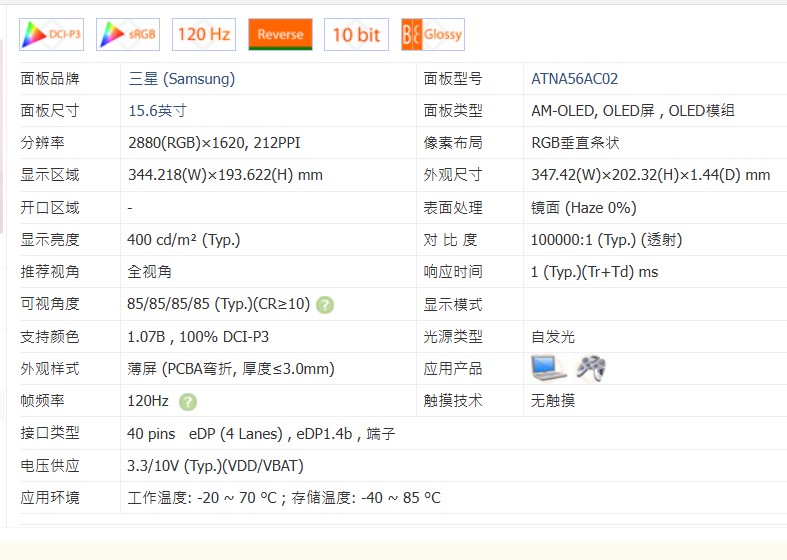Click the 3.3/10V voltage supply value
The image size is (787, 560).
pos(215,466)
